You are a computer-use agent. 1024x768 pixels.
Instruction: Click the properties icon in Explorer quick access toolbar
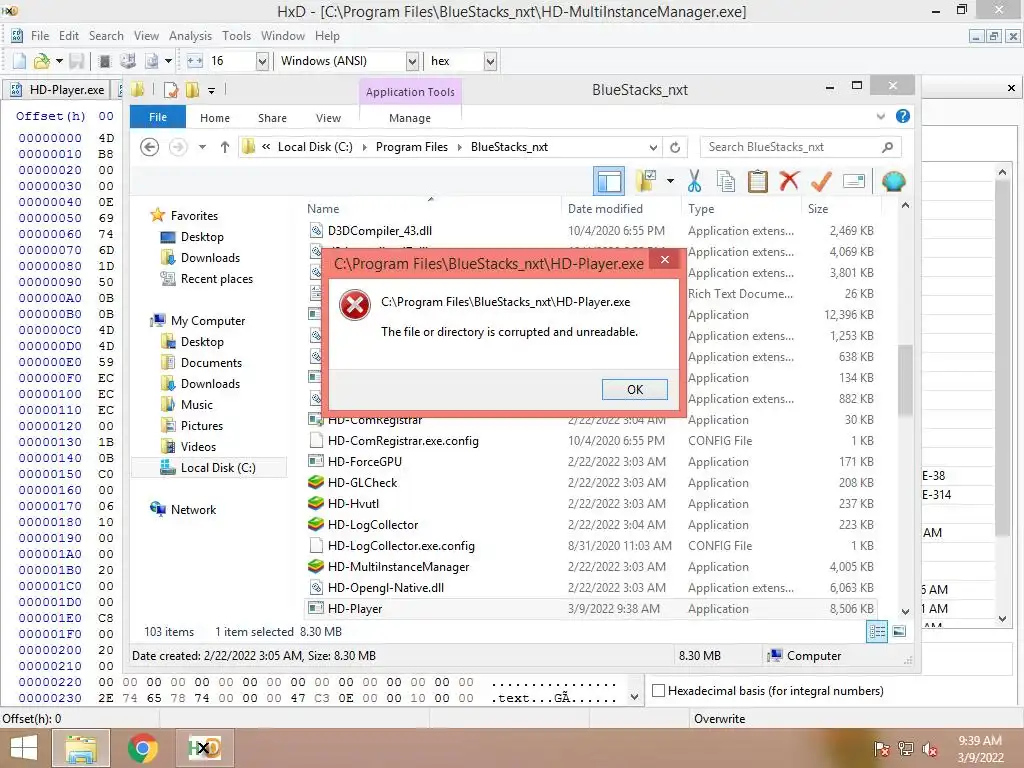(171, 89)
